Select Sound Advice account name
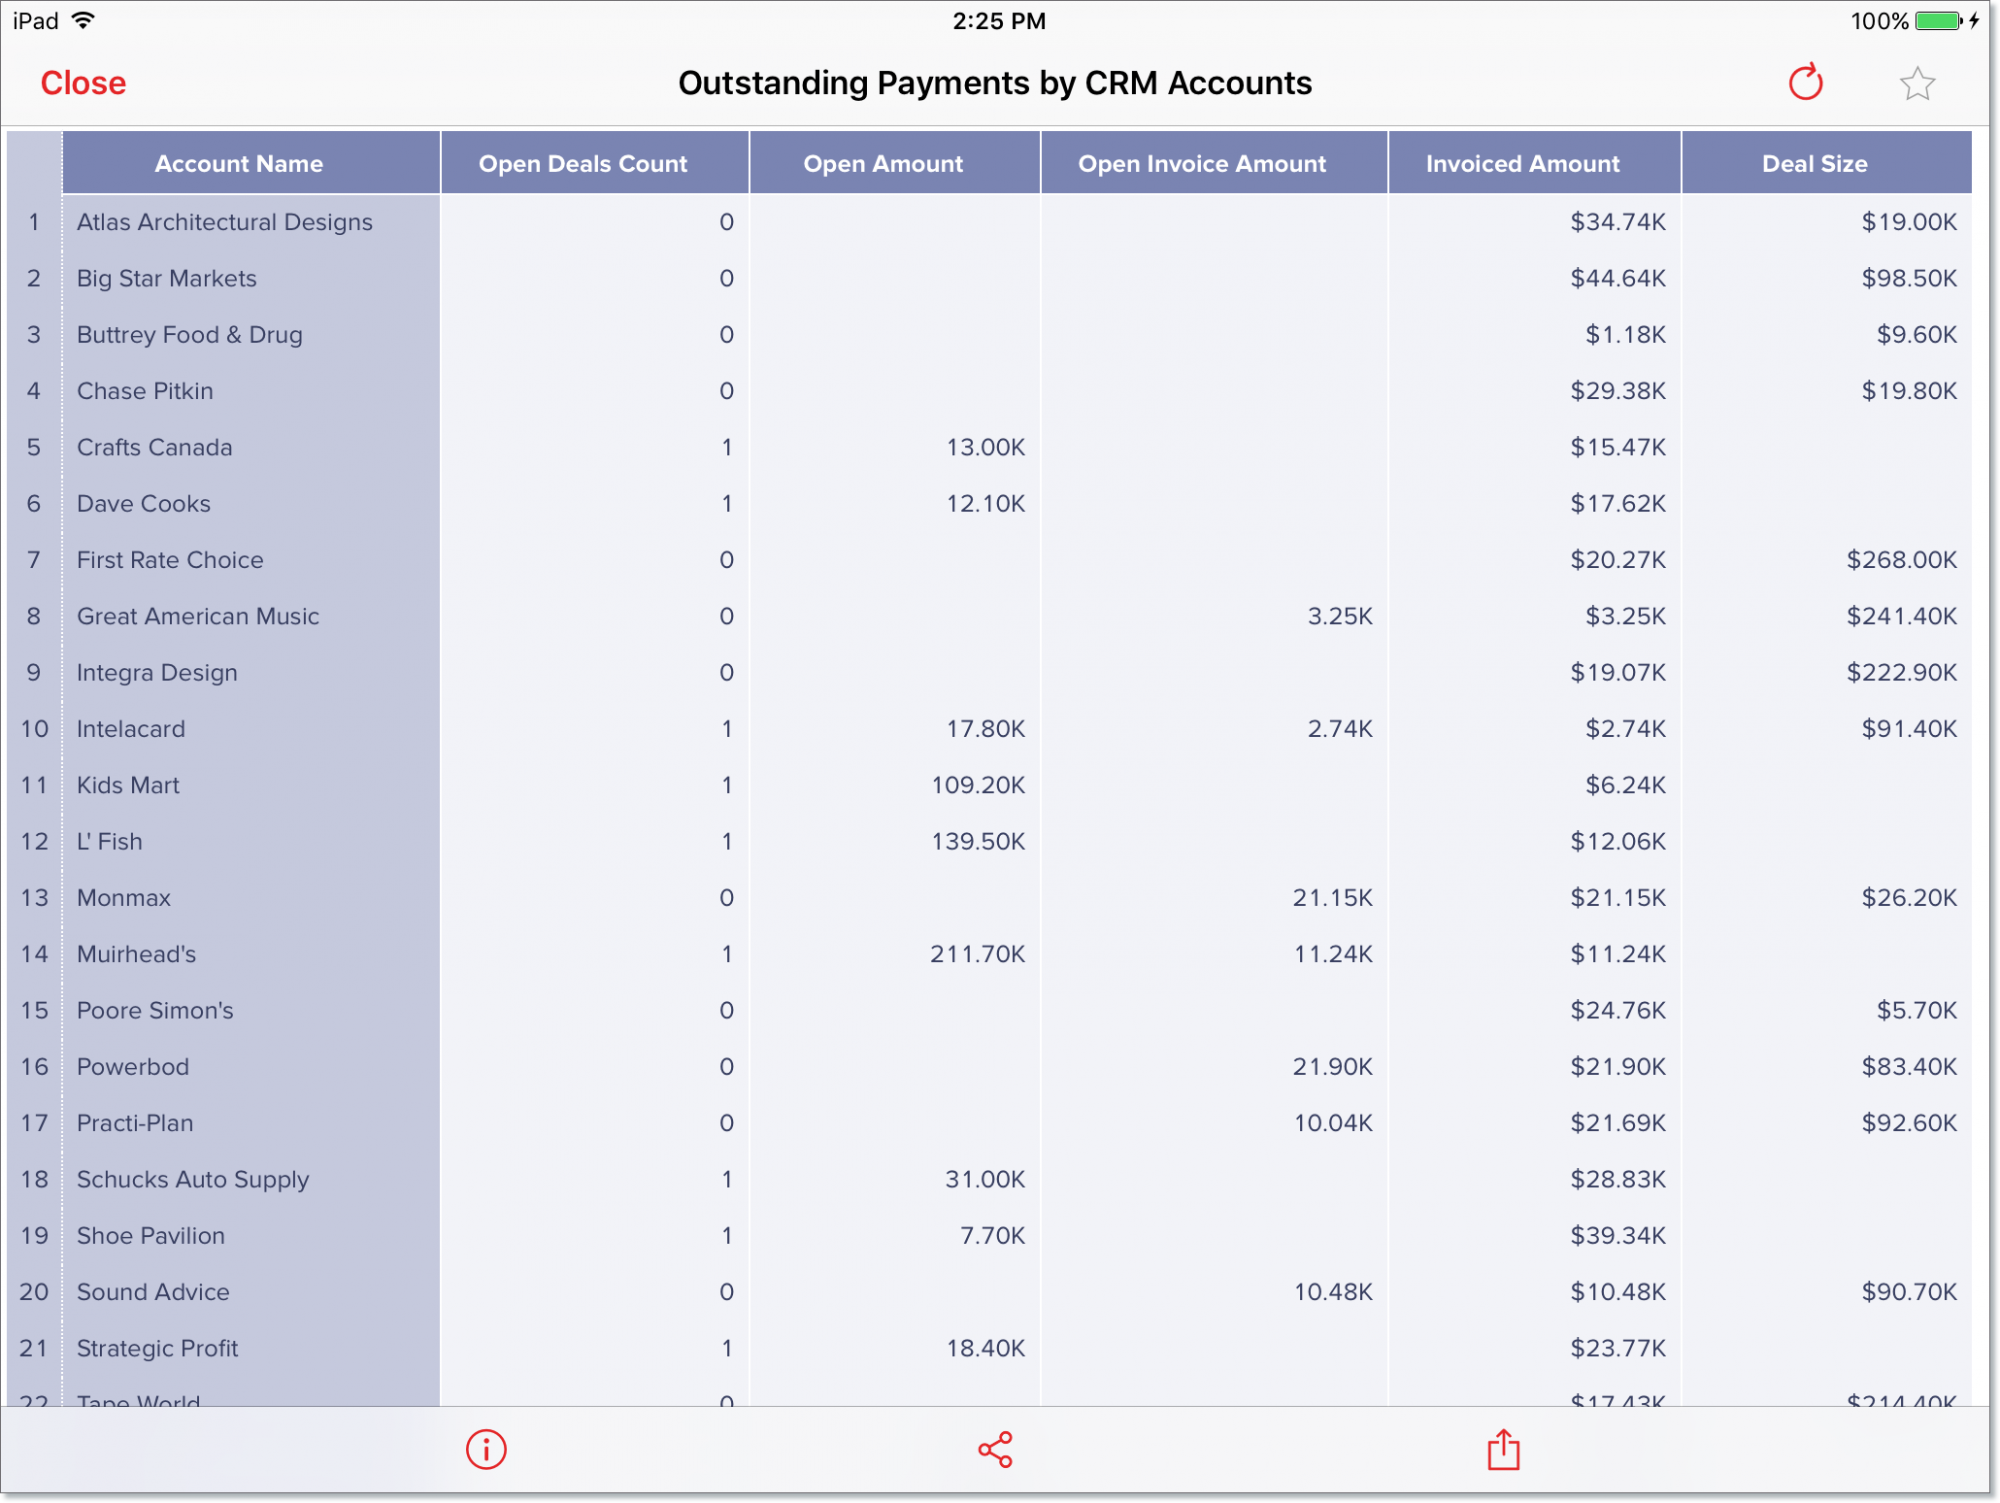2000x1503 pixels. (153, 1292)
